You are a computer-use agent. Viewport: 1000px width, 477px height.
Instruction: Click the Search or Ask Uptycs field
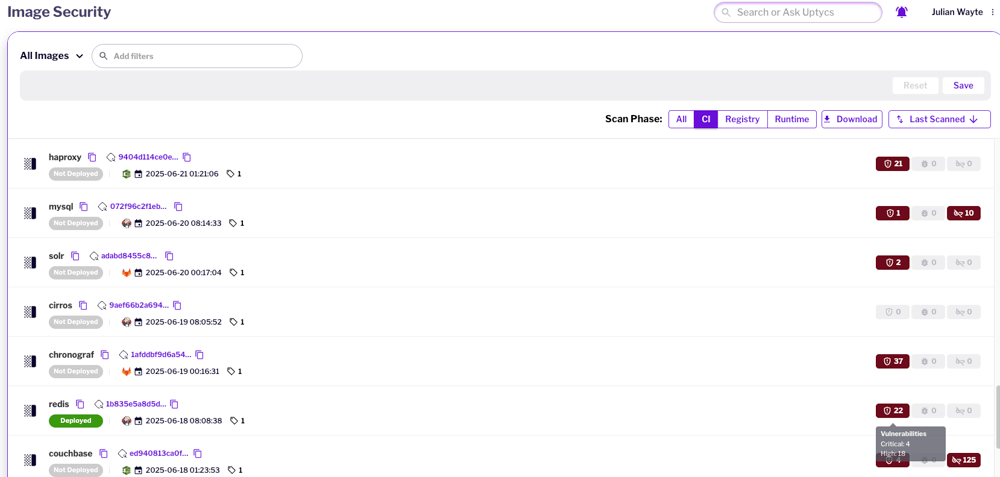click(x=797, y=12)
